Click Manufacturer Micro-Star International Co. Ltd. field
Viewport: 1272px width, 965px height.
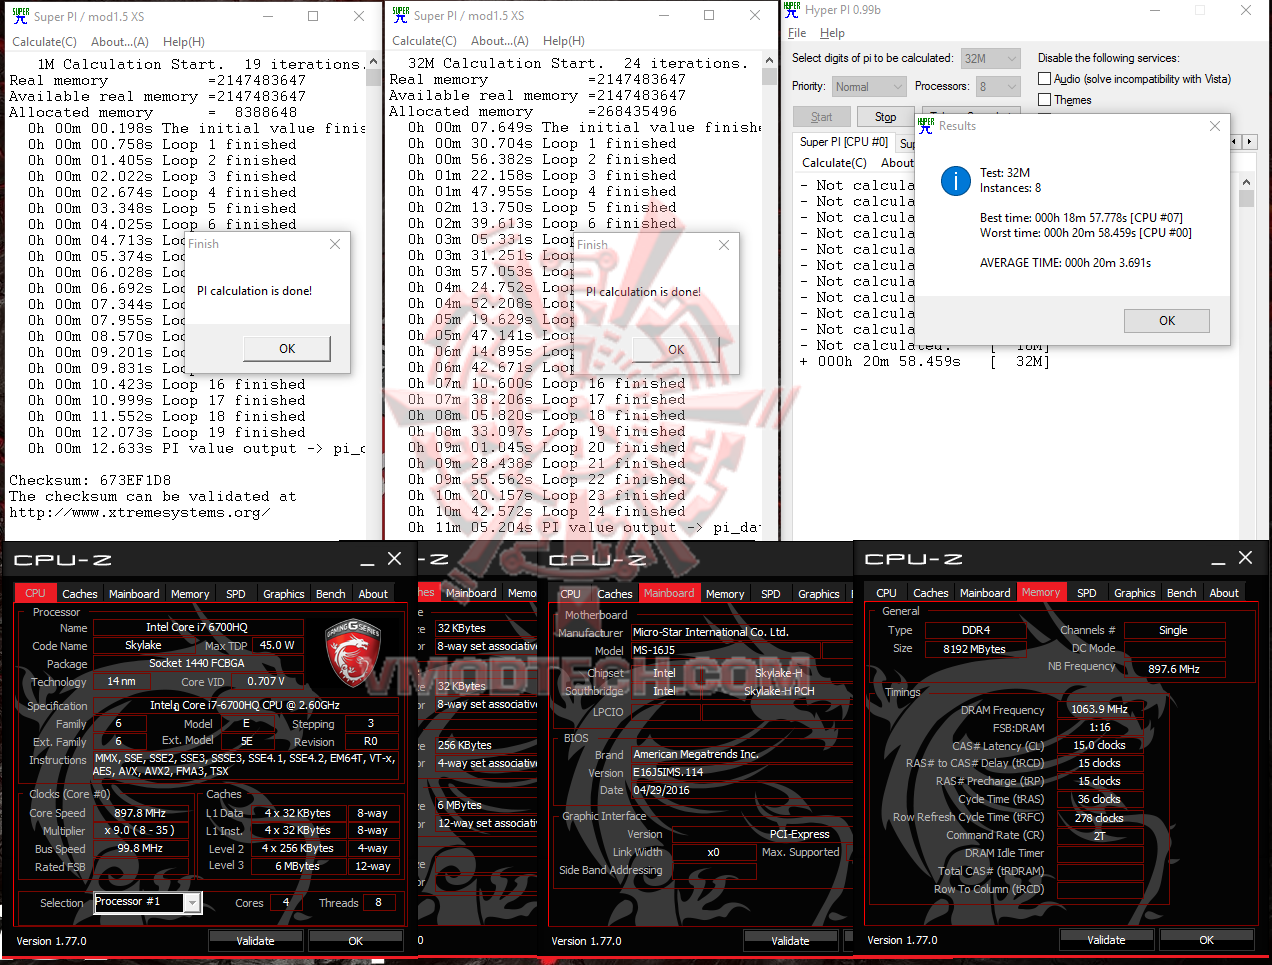(740, 632)
